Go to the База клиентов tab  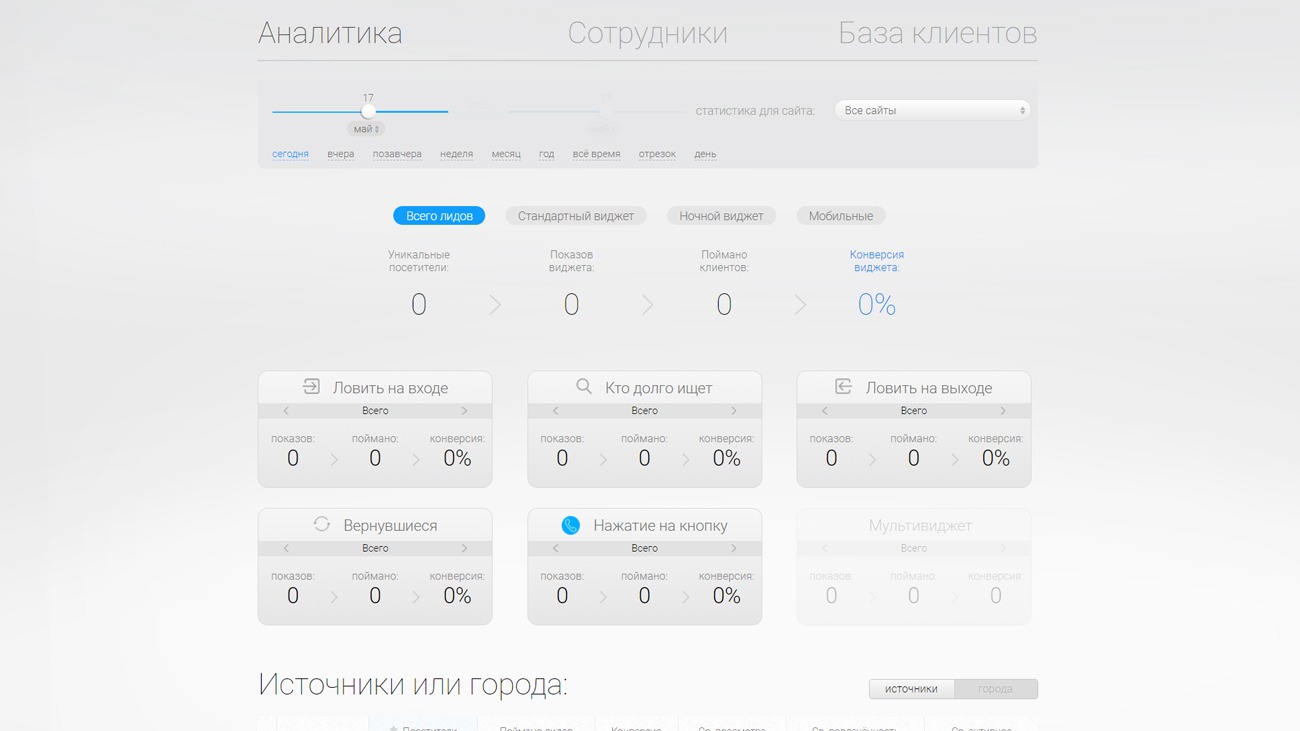point(937,33)
